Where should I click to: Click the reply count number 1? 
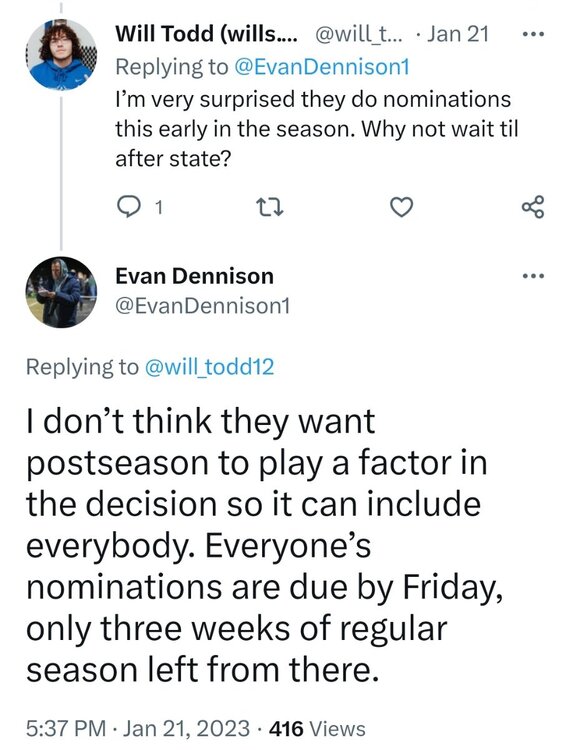[x=159, y=208]
